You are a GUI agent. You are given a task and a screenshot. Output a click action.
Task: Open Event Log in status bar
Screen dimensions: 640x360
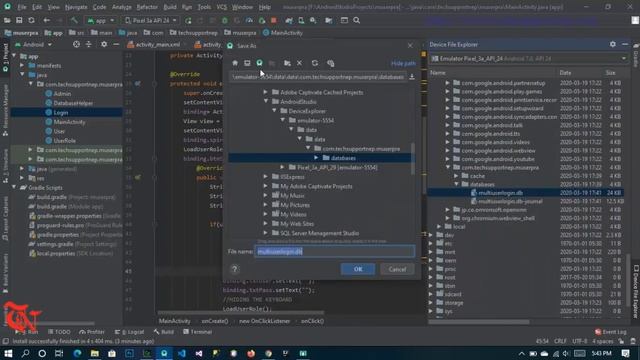(611, 332)
